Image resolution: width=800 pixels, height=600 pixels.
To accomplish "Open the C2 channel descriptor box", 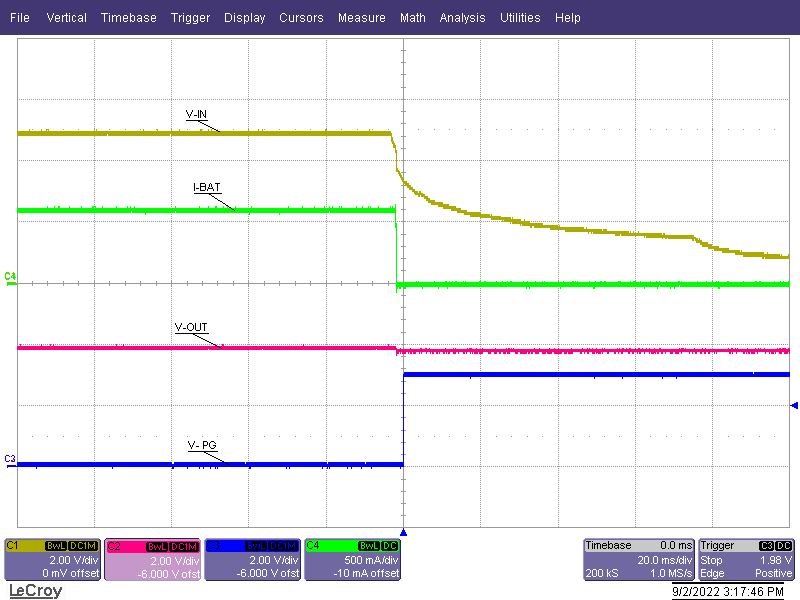I will (x=152, y=562).
